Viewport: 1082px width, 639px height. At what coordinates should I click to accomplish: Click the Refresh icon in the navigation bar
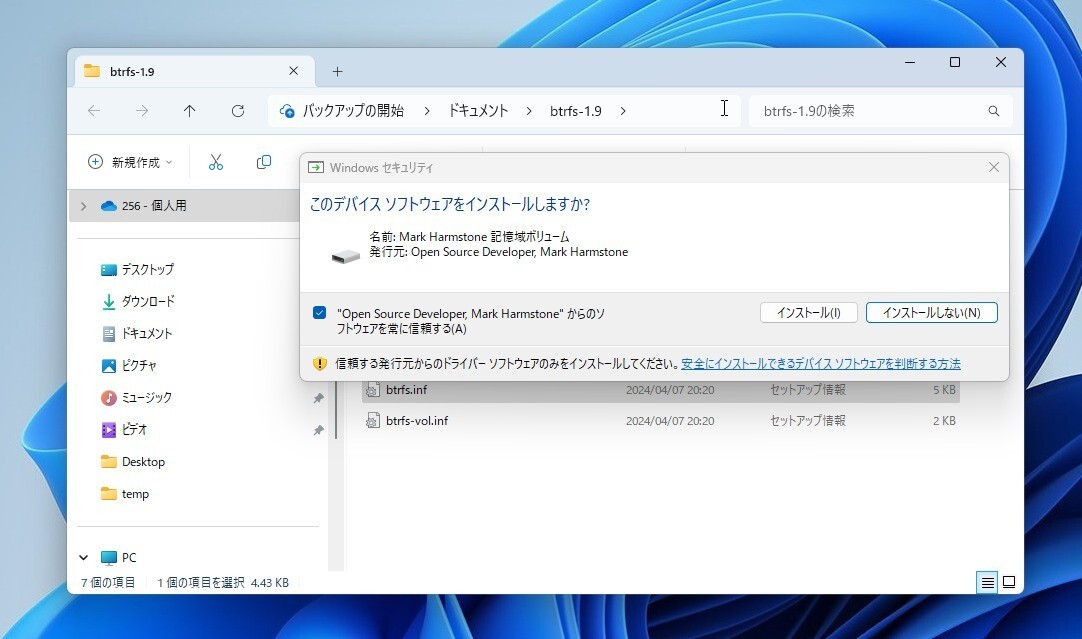237,111
